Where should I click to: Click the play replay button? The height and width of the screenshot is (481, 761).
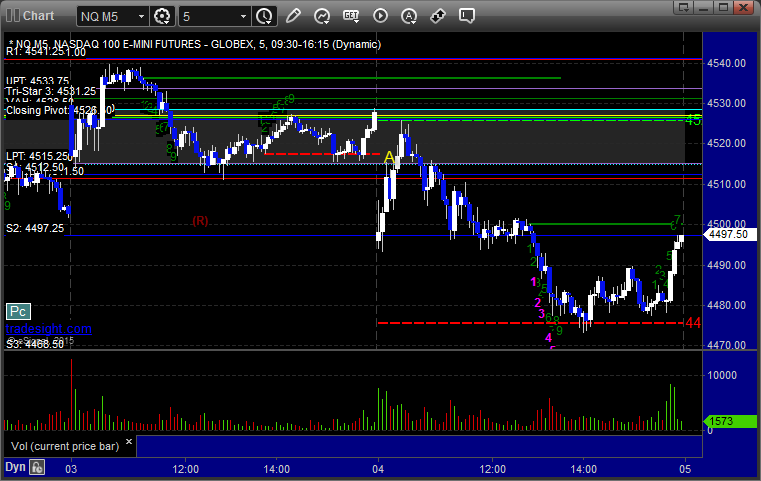380,16
